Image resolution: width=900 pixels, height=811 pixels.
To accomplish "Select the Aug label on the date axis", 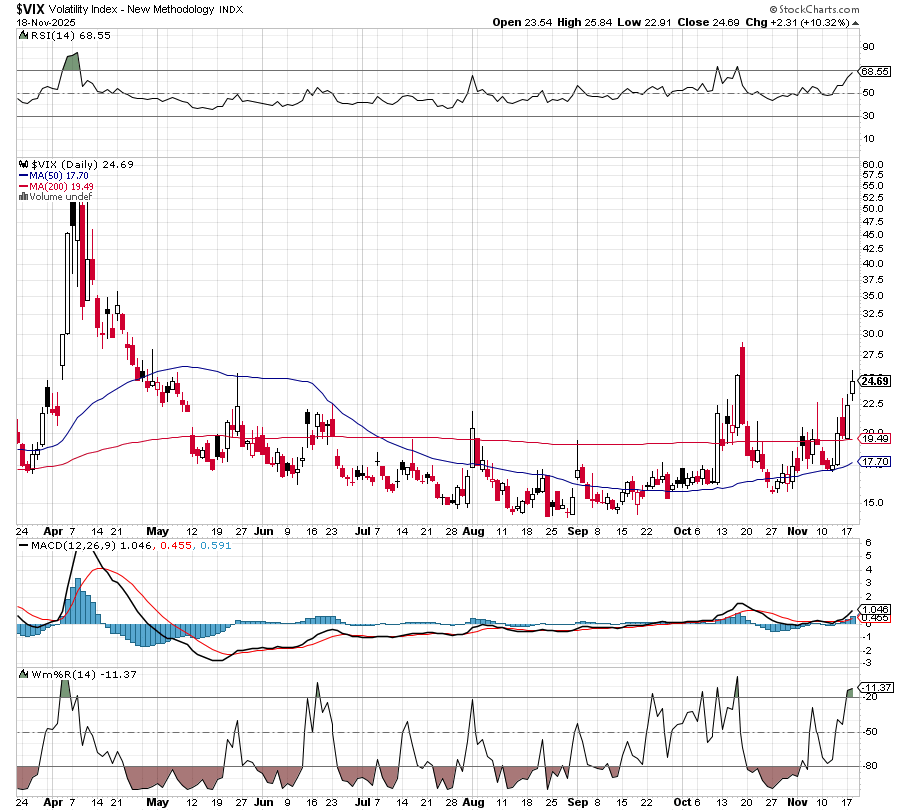I will 471,531.
